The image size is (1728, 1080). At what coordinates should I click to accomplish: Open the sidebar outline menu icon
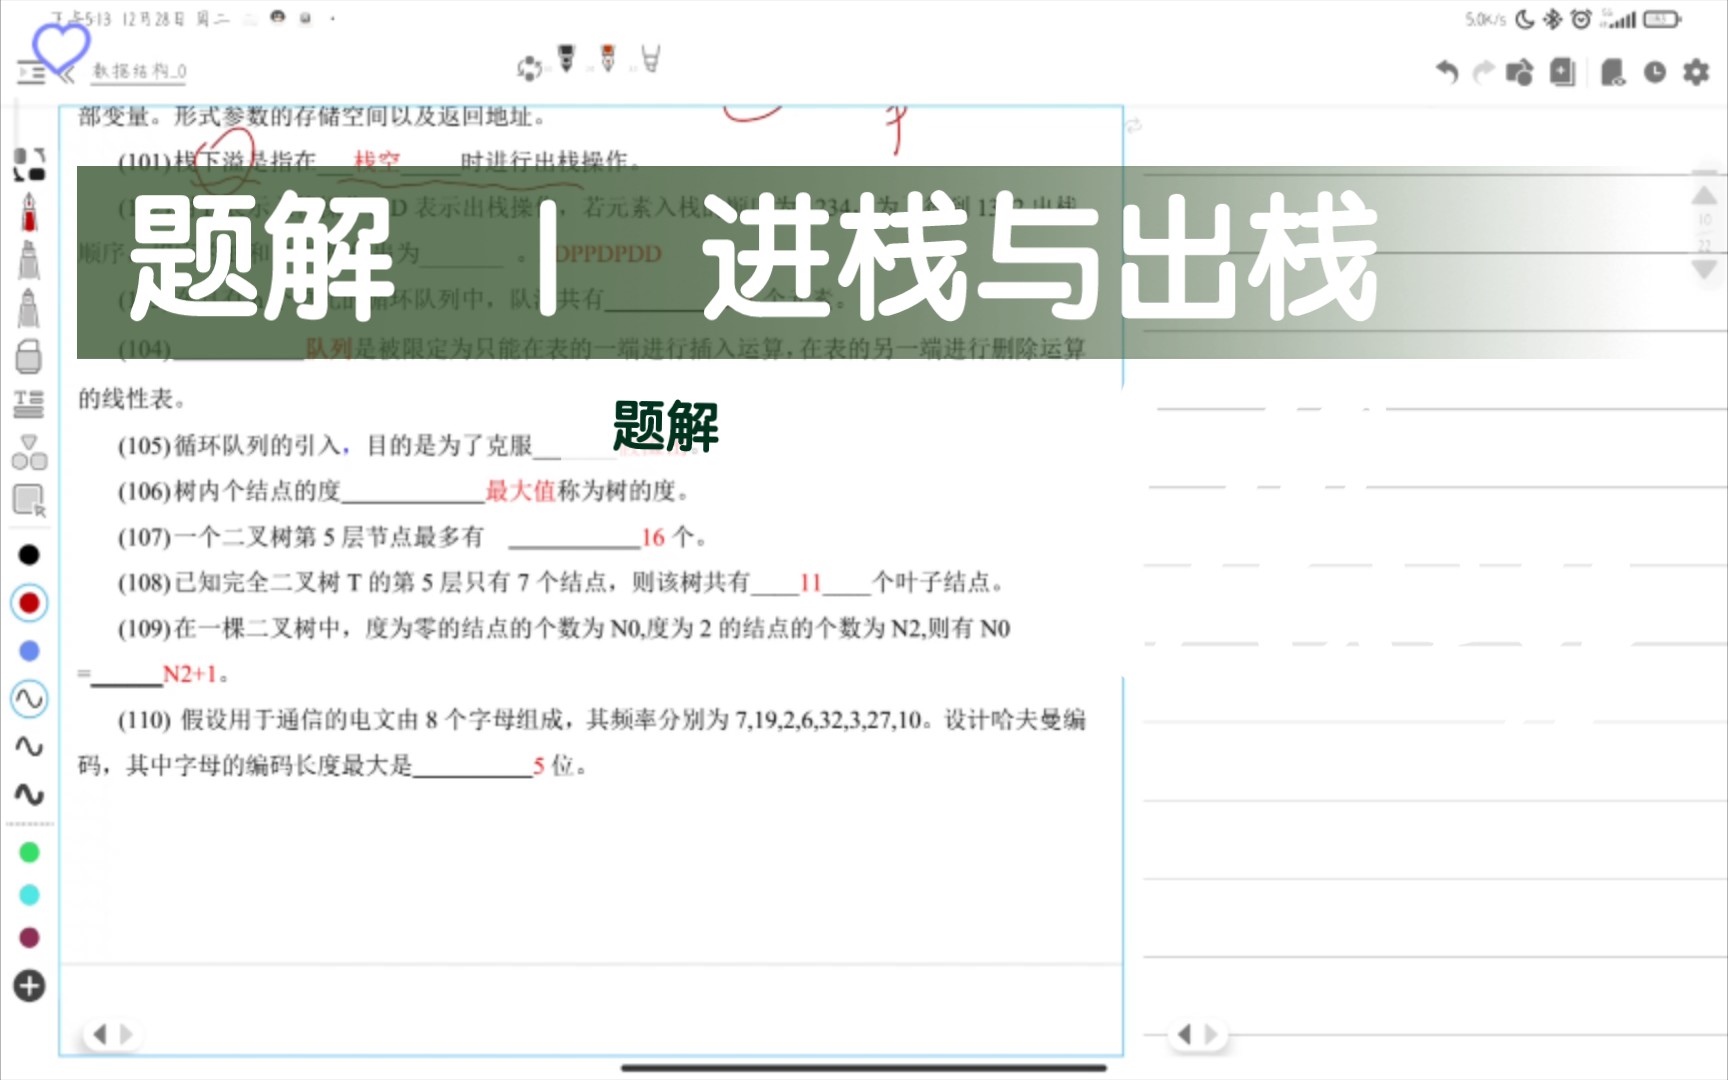coord(31,73)
